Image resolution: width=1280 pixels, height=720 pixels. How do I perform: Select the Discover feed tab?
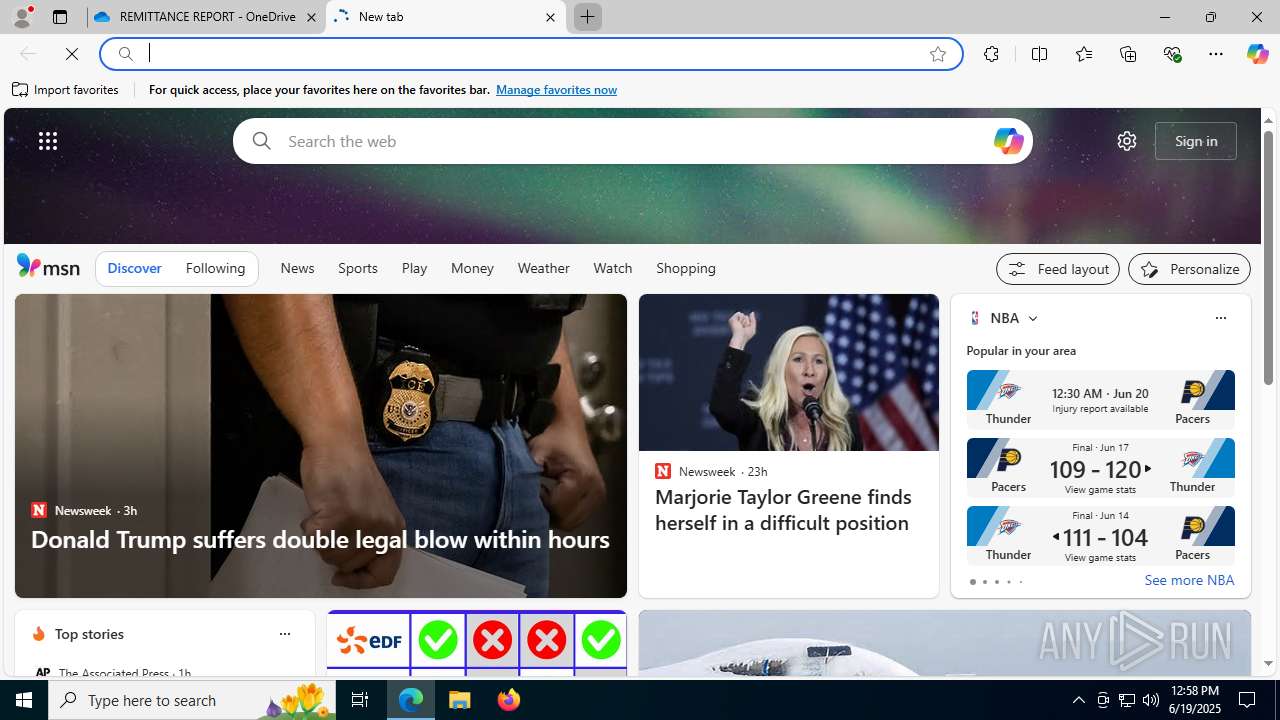[134, 268]
